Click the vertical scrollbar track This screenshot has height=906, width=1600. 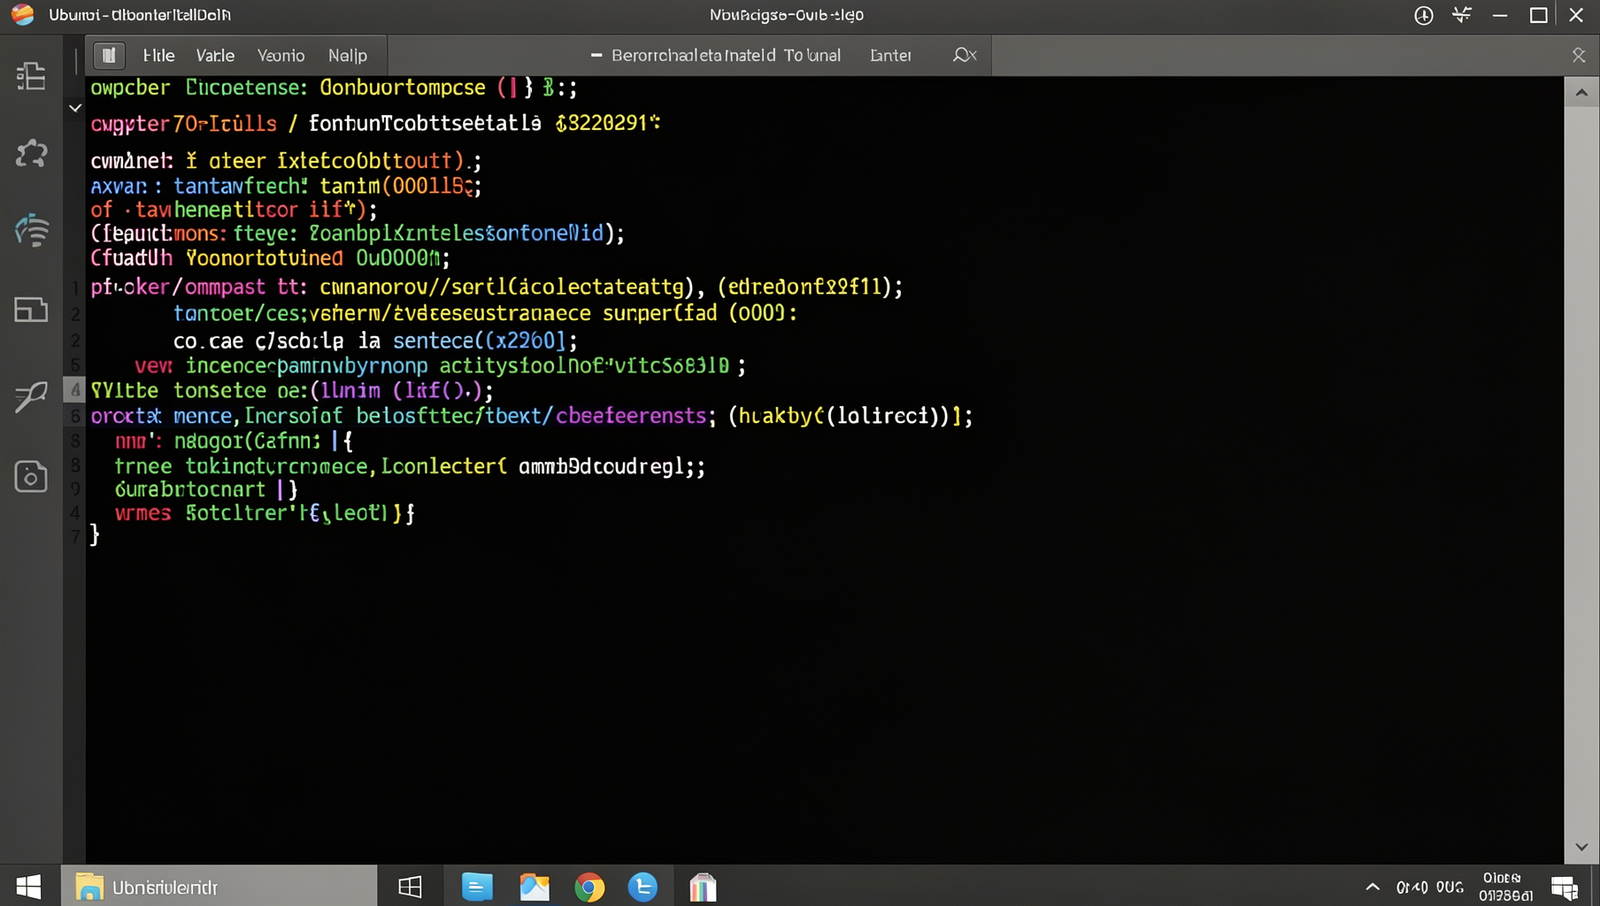point(1581,470)
